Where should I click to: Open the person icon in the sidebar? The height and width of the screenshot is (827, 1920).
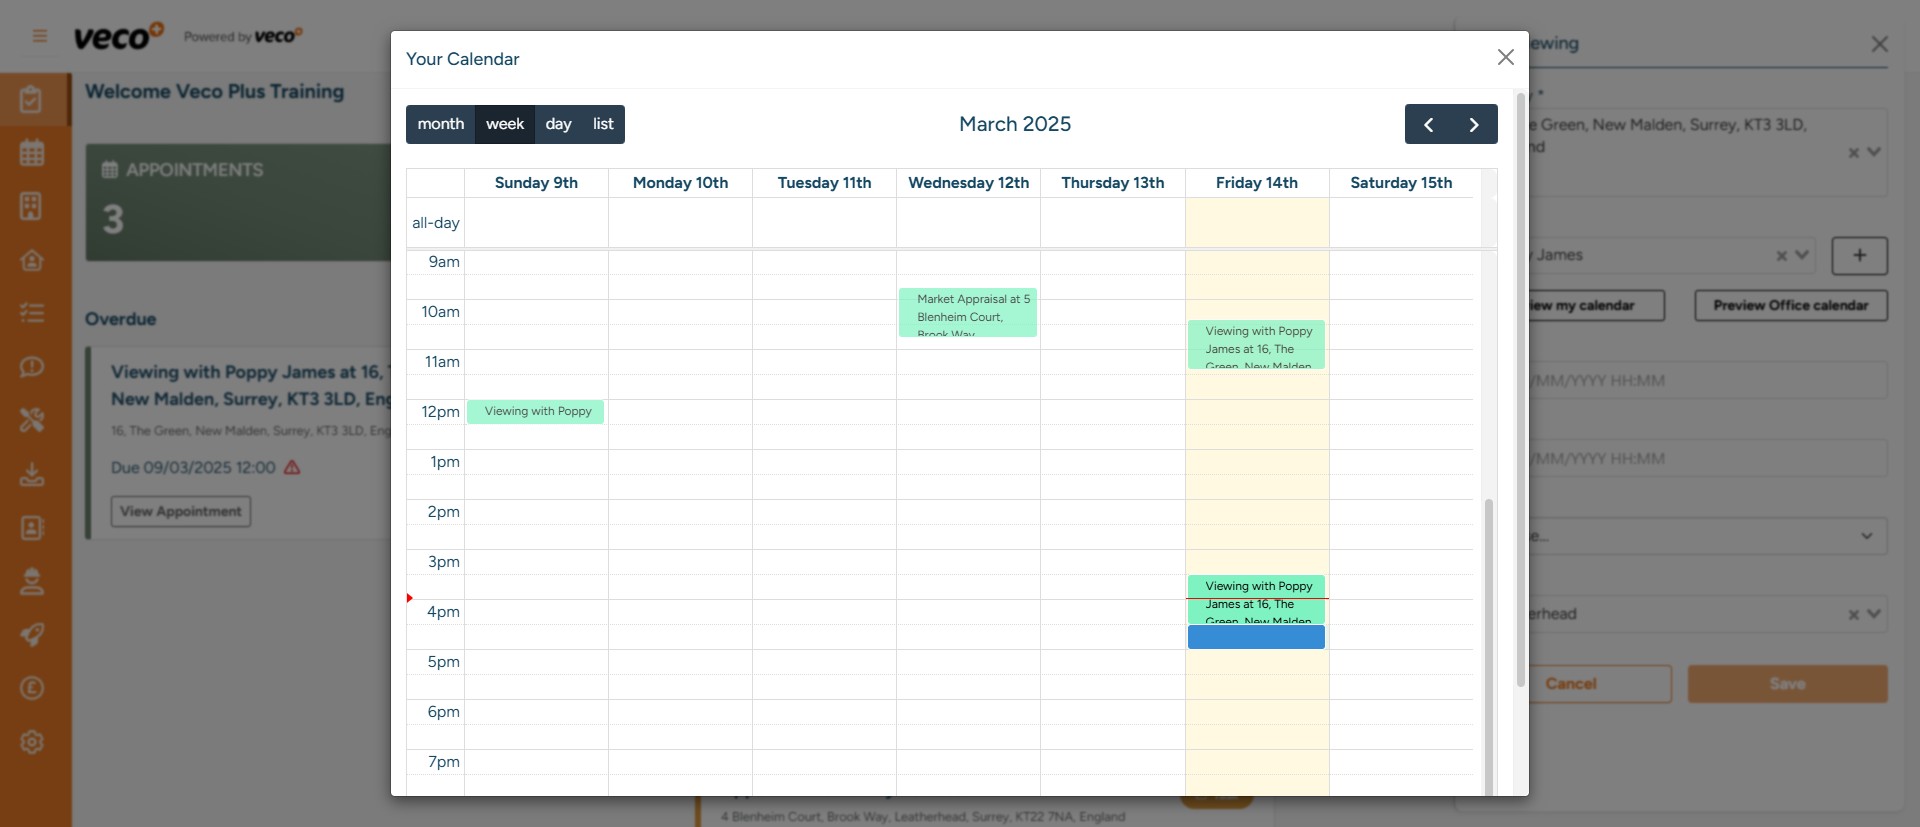coord(32,581)
